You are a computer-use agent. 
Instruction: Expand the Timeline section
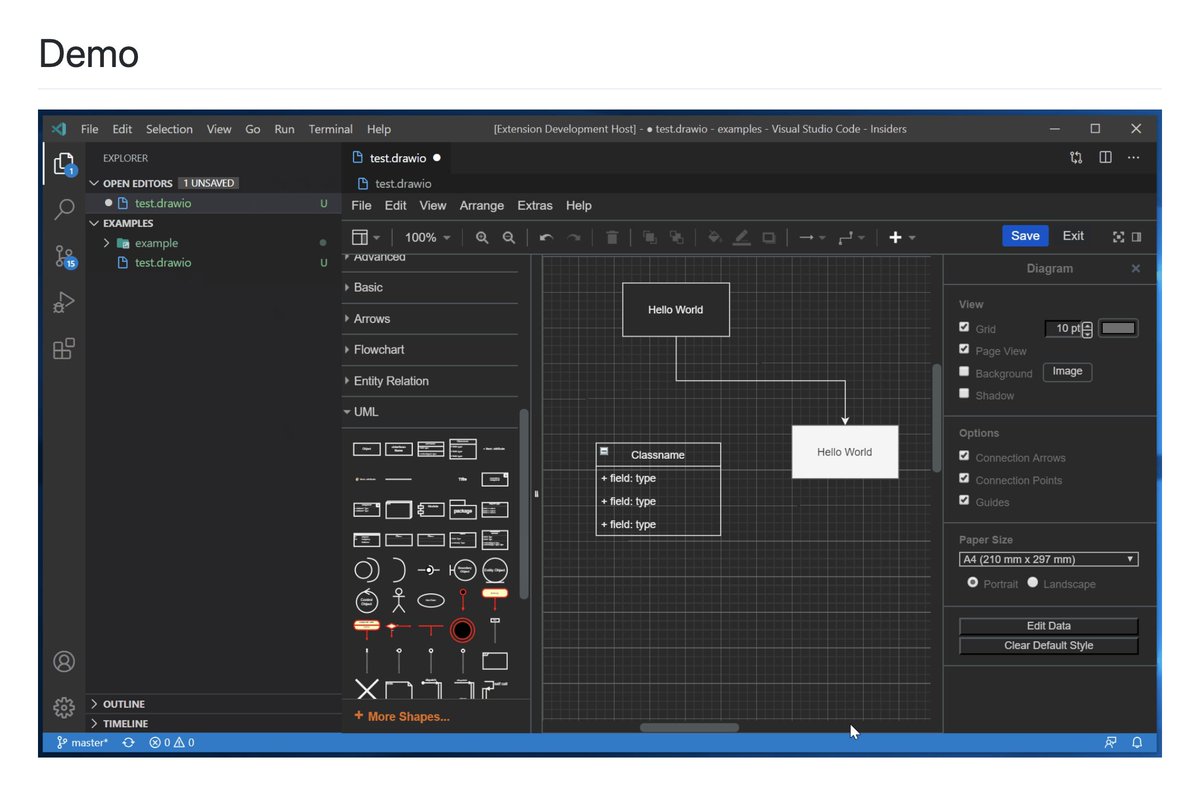[x=214, y=723]
